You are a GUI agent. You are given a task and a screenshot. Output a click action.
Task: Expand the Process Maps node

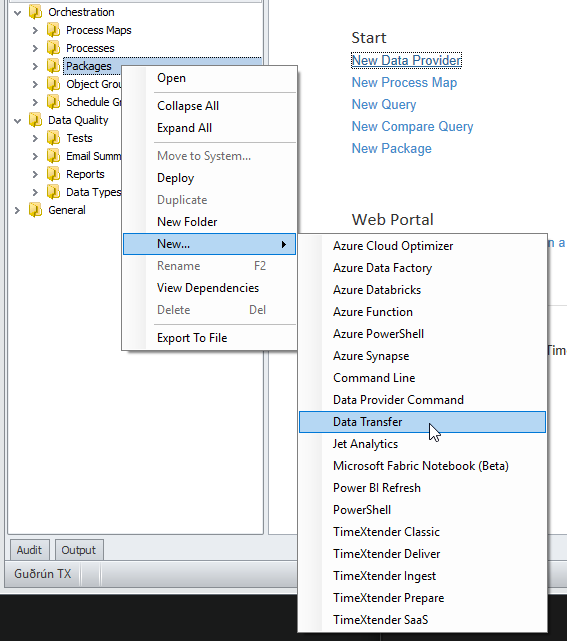[x=35, y=30]
